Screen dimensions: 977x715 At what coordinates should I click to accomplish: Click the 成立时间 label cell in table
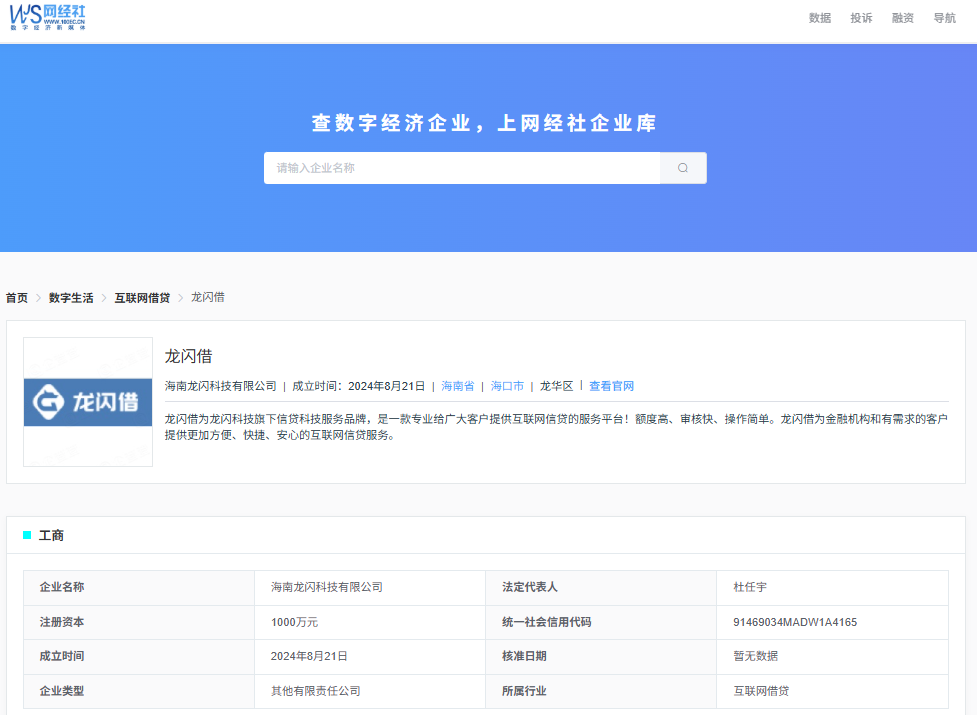pos(139,656)
